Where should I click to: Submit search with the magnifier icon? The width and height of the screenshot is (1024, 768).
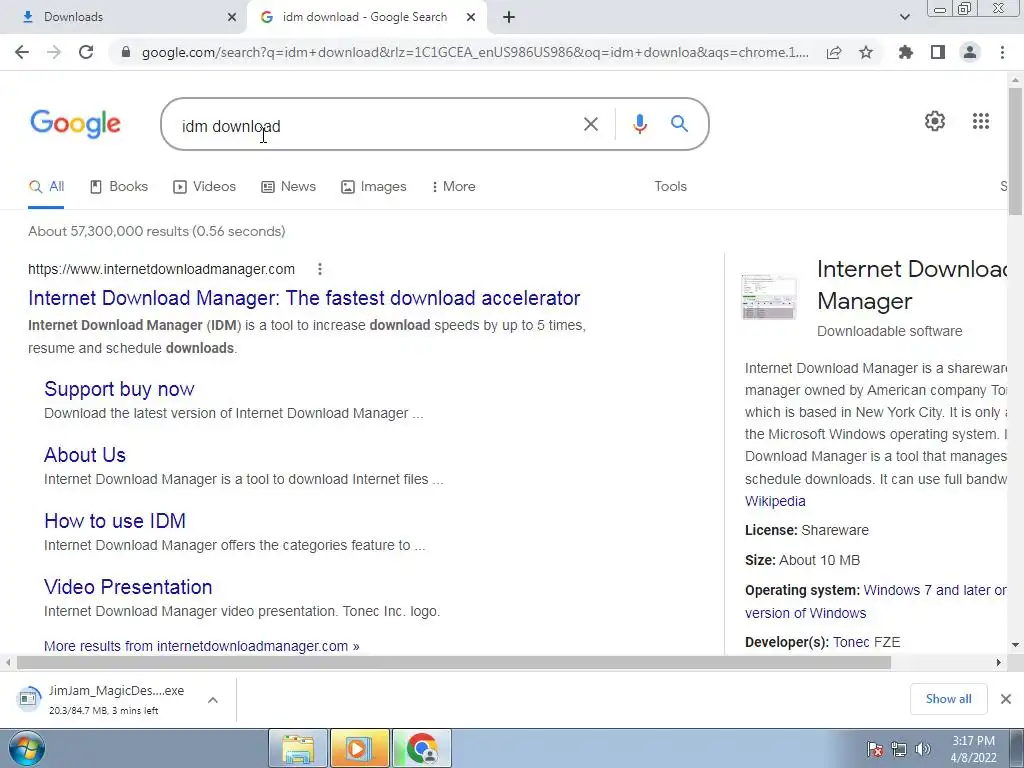(679, 123)
